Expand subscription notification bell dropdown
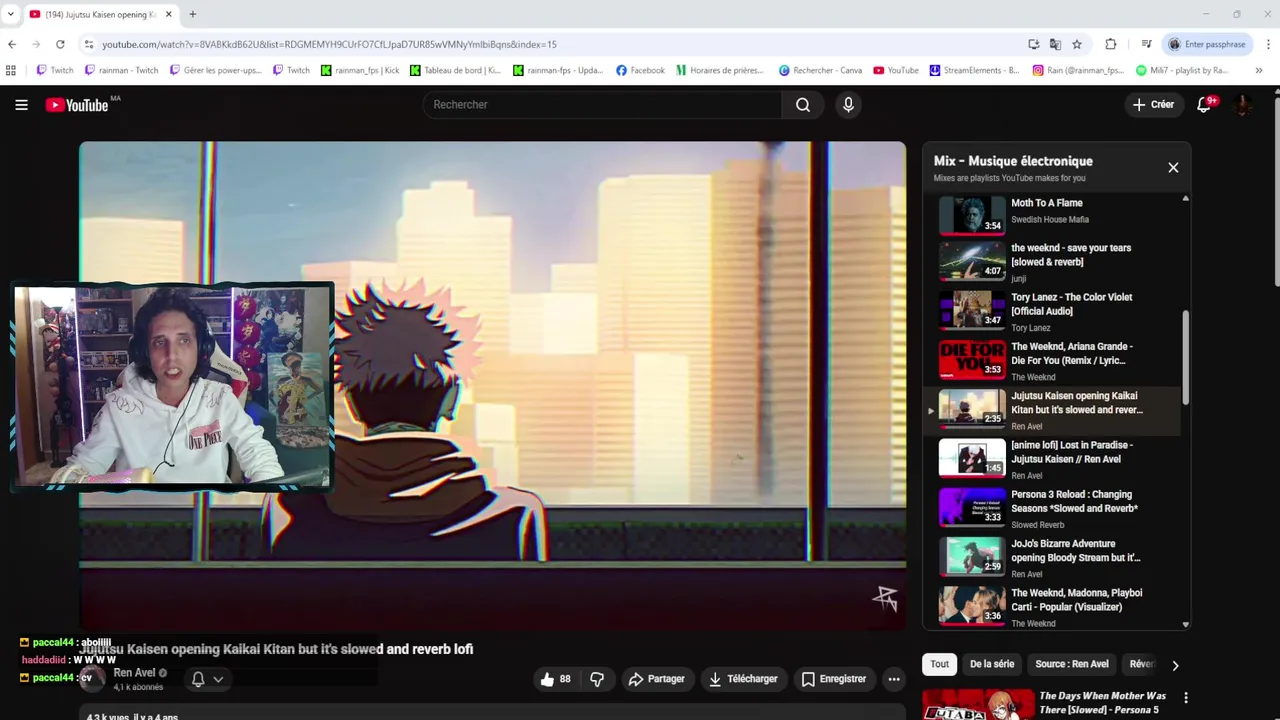1280x720 pixels. [x=207, y=679]
